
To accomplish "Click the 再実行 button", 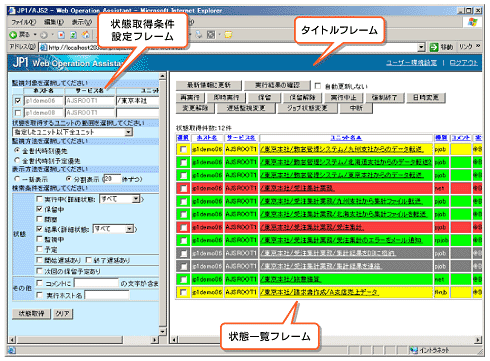I will pyautogui.click(x=190, y=97).
